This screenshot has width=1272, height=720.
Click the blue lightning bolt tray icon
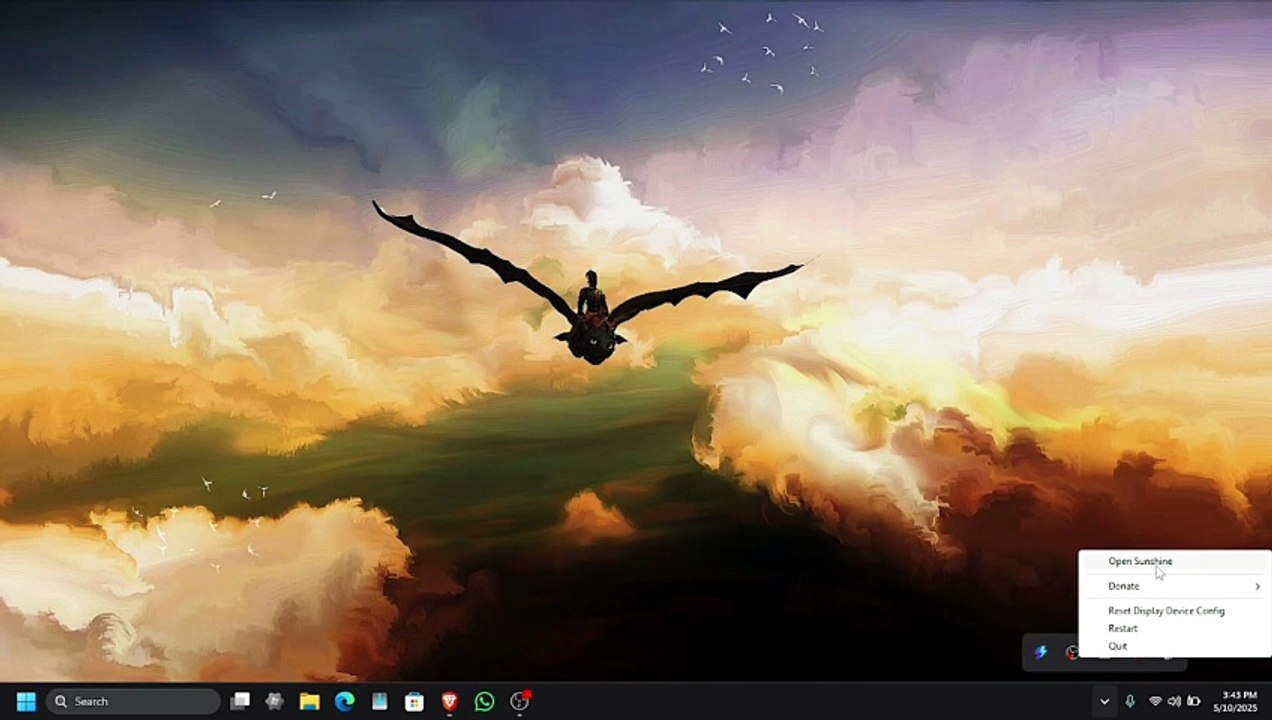(1041, 652)
